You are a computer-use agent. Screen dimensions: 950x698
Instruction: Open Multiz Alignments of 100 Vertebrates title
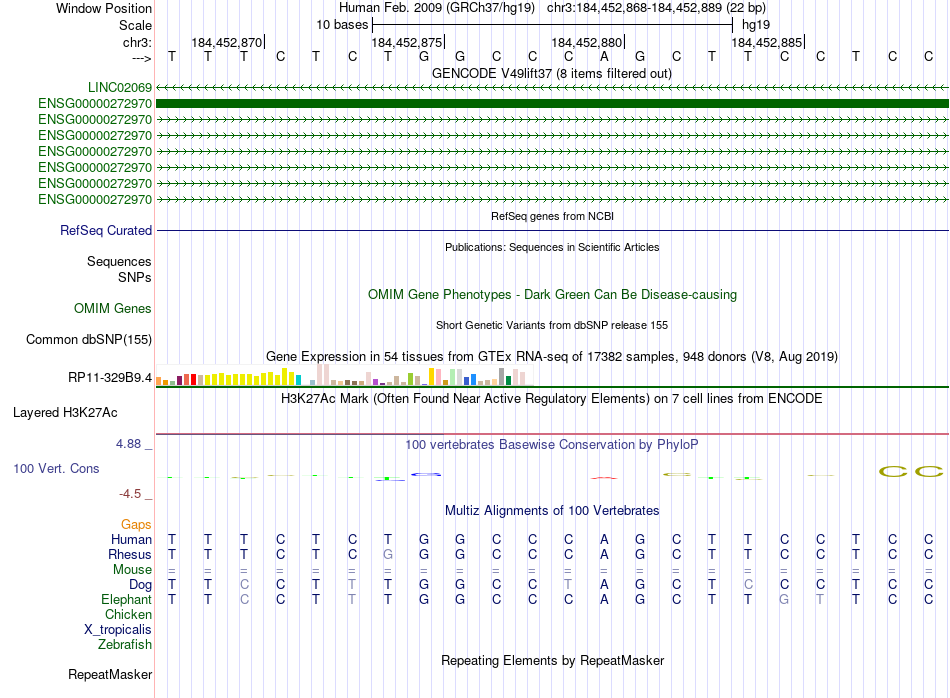pos(552,510)
